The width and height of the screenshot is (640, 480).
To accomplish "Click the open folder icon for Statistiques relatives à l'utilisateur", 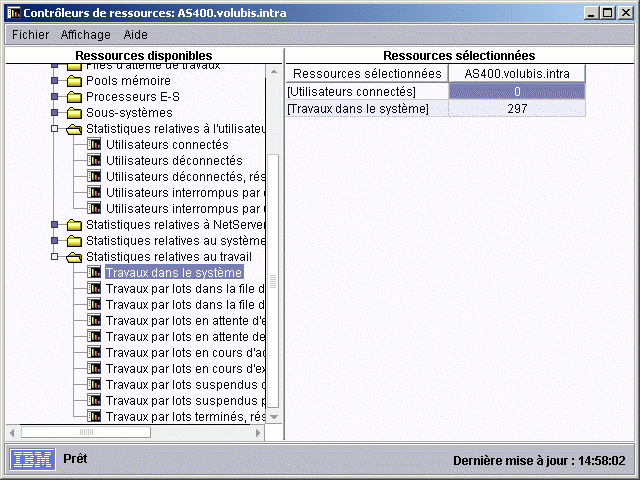I will point(74,129).
